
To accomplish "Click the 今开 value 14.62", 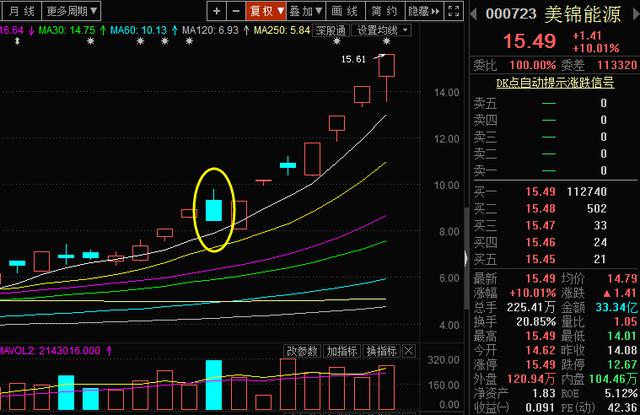I will (540, 350).
